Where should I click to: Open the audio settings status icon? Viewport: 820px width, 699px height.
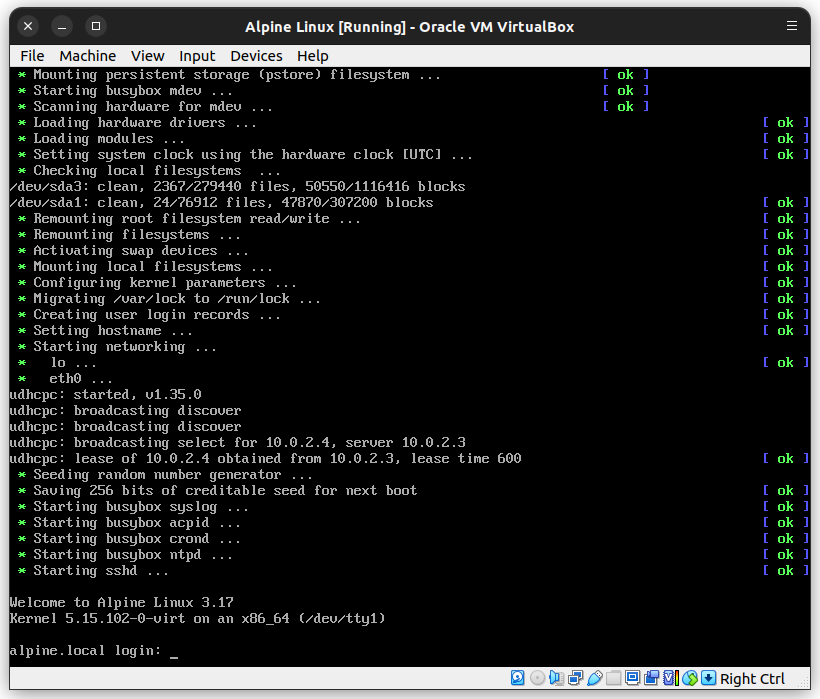pyautogui.click(x=556, y=678)
